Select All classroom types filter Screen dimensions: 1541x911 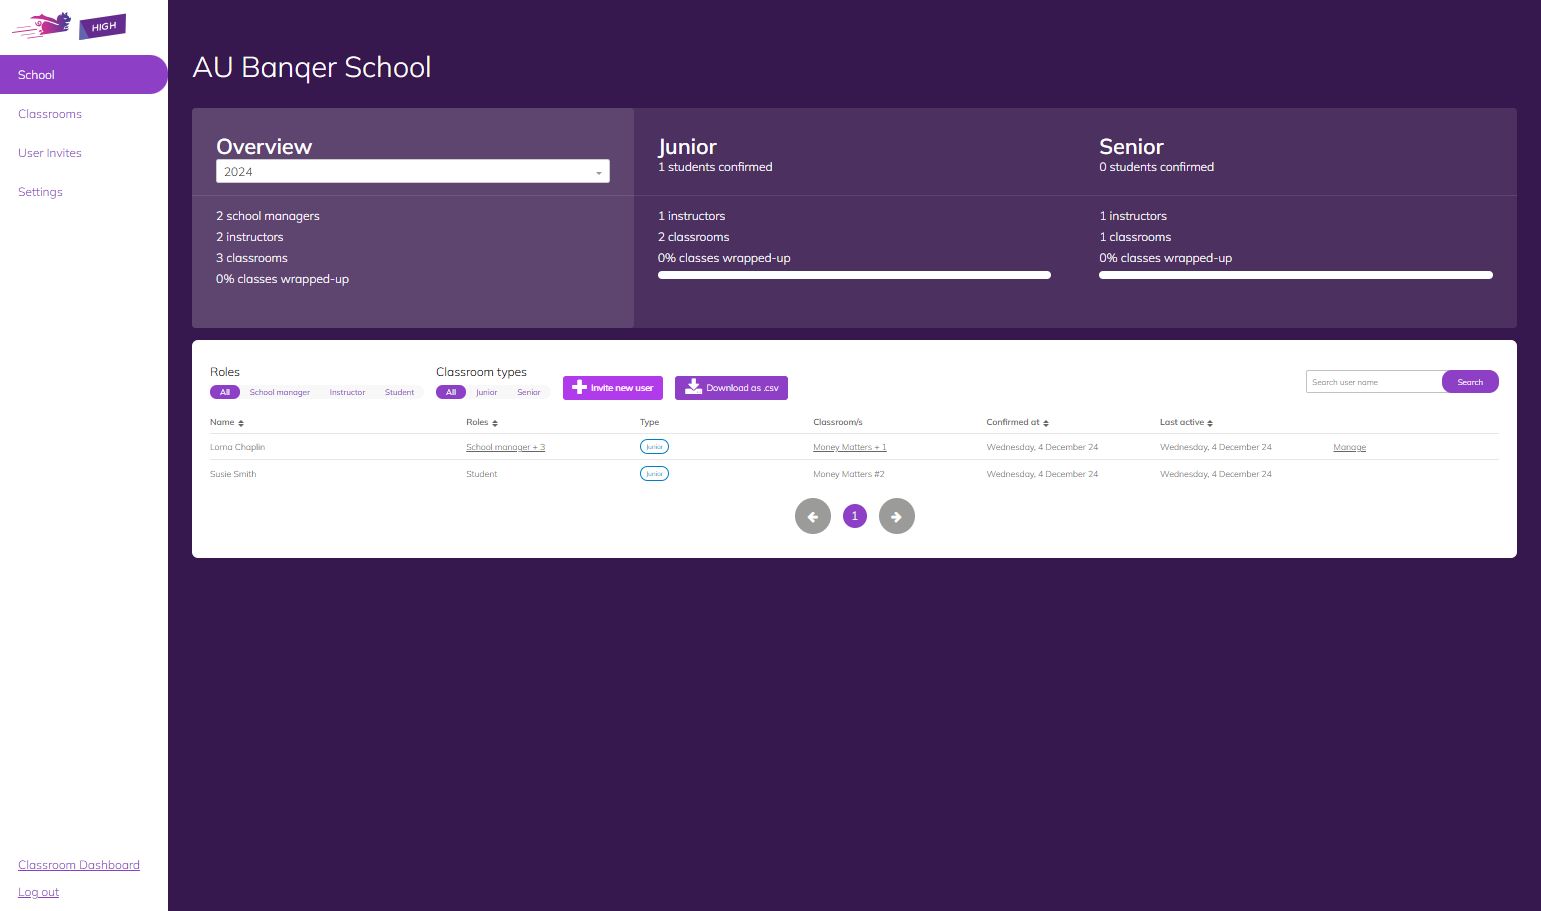pos(451,392)
